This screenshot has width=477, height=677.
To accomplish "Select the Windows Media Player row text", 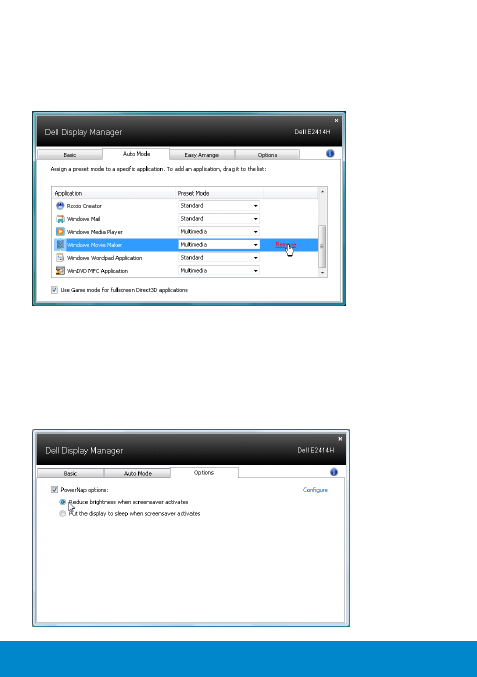I will [x=95, y=232].
